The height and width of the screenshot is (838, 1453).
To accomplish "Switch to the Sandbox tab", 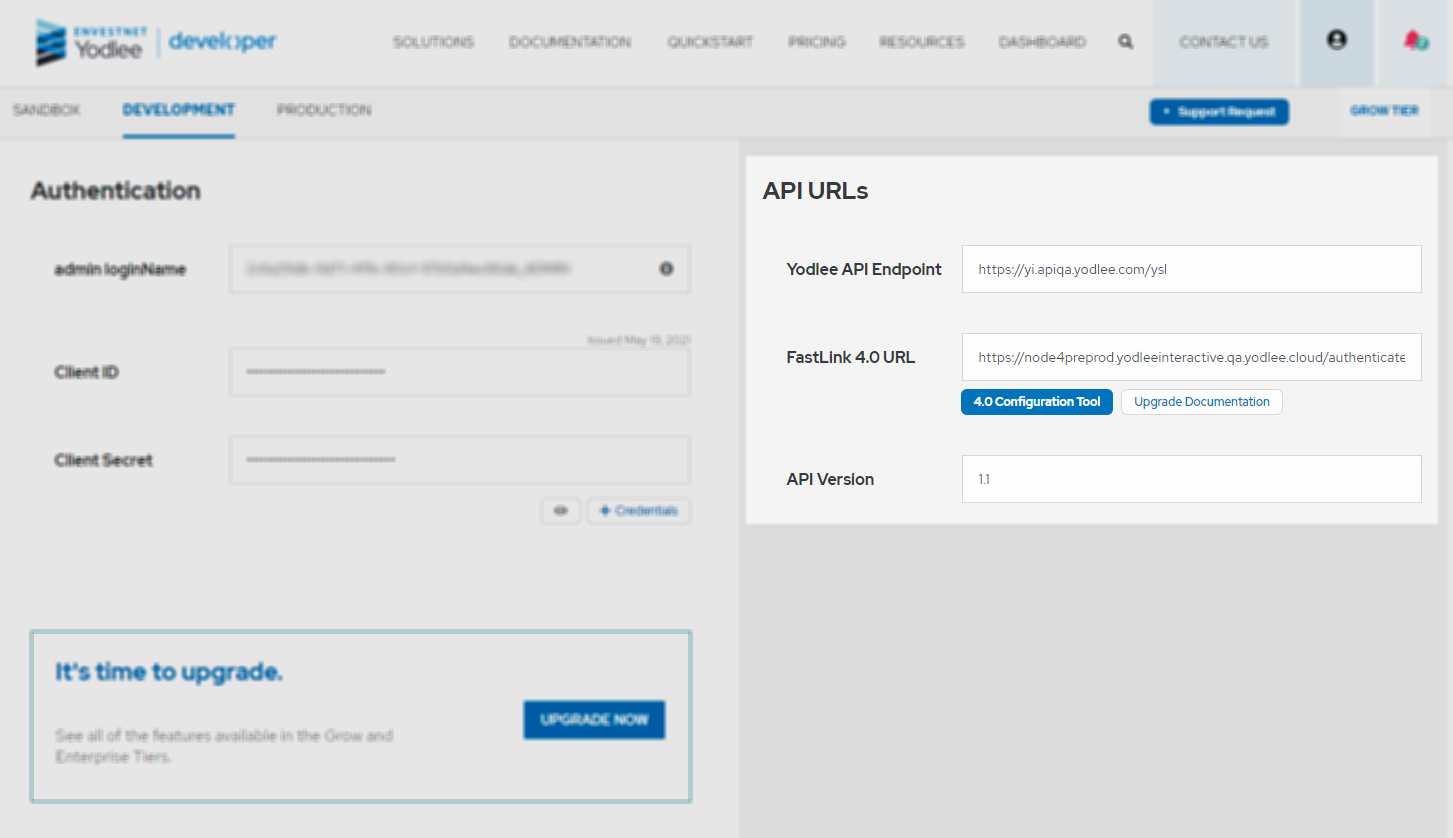I will (x=46, y=110).
